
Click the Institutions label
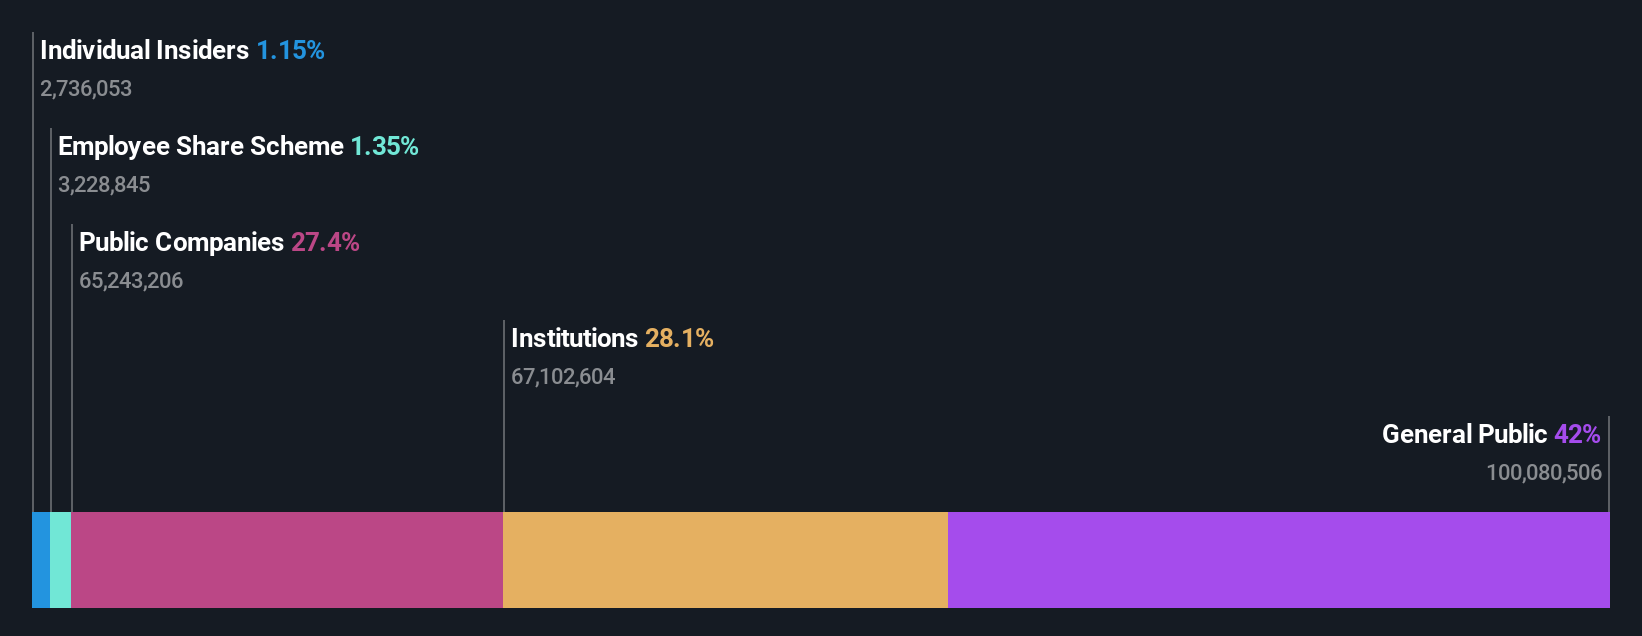574,338
